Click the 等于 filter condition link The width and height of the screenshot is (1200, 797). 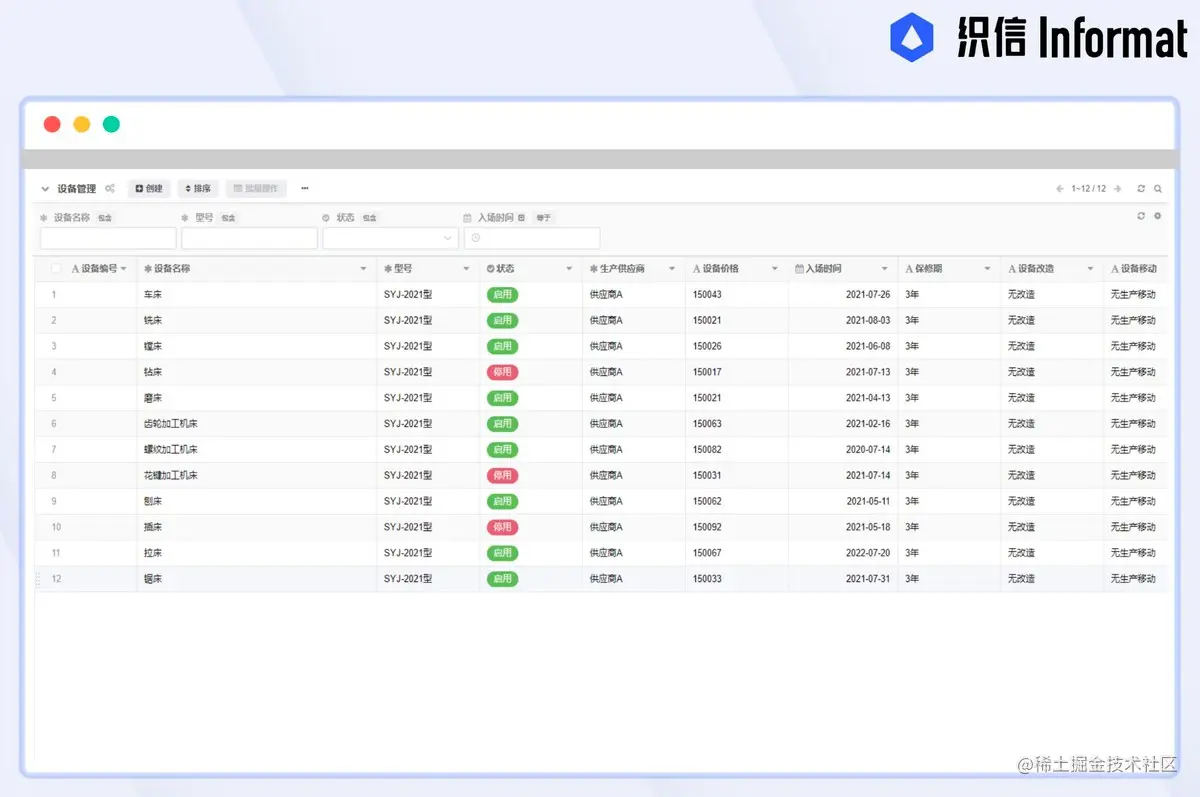click(543, 217)
